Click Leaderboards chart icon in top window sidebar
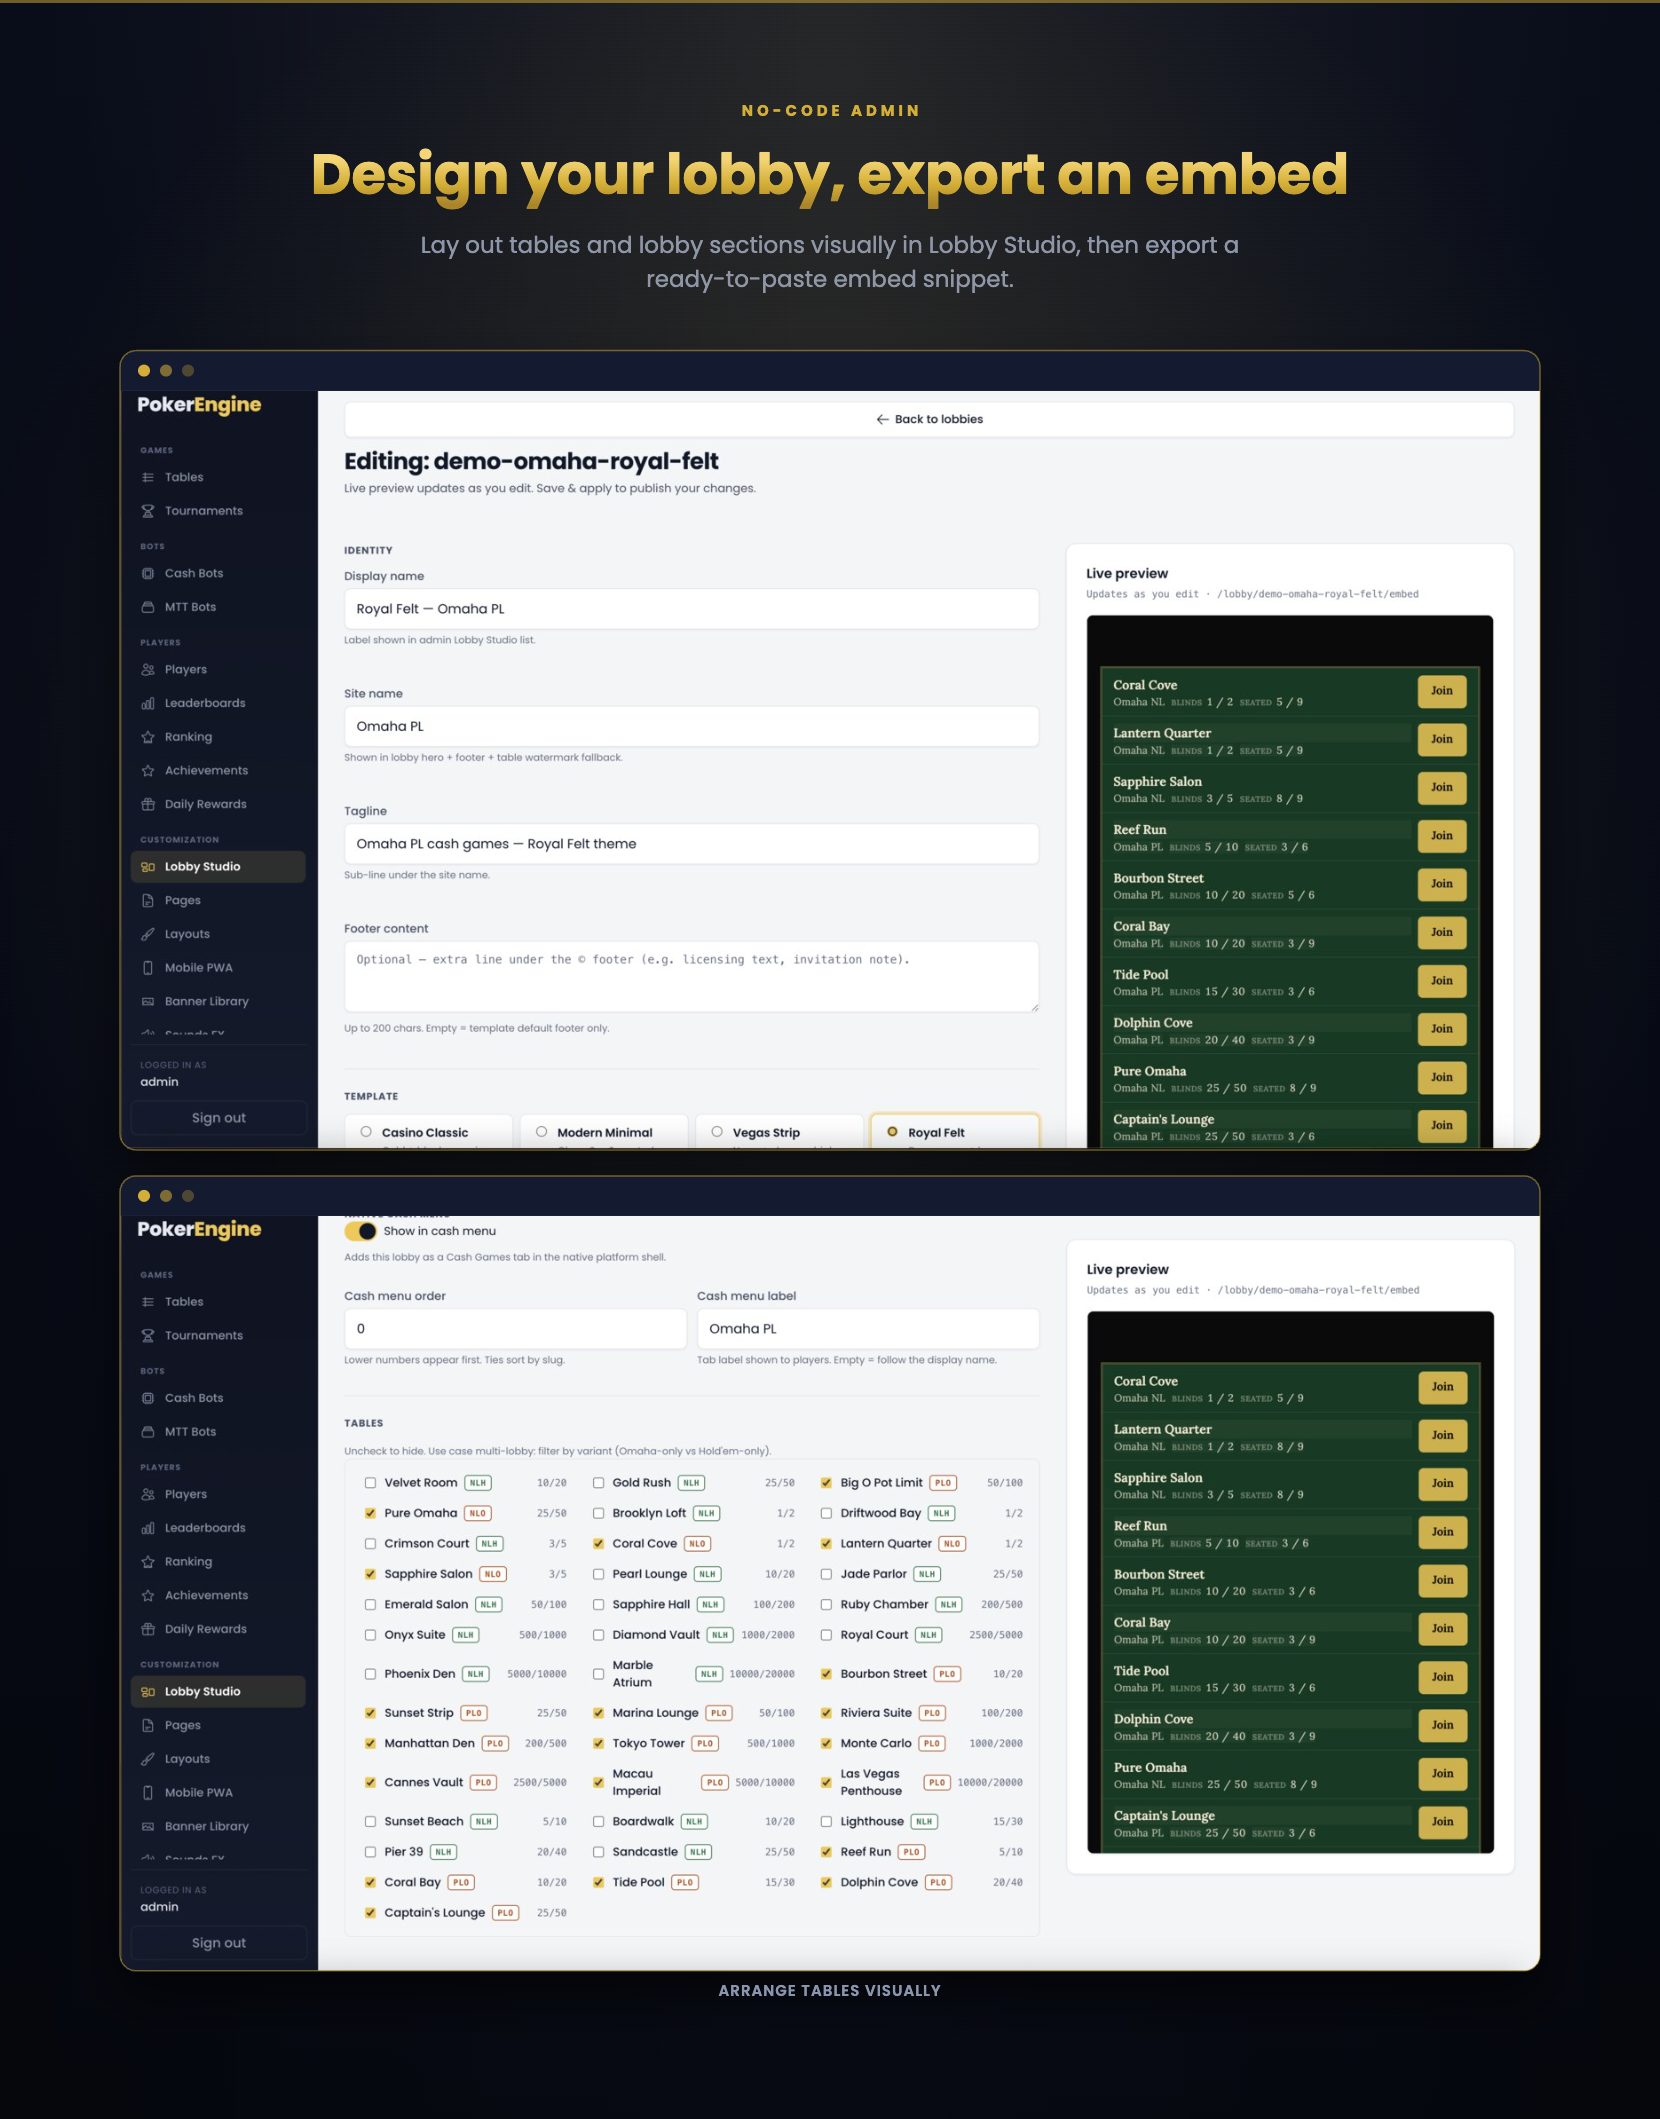Screen dimensions: 1660x2119 pyautogui.click(x=148, y=703)
